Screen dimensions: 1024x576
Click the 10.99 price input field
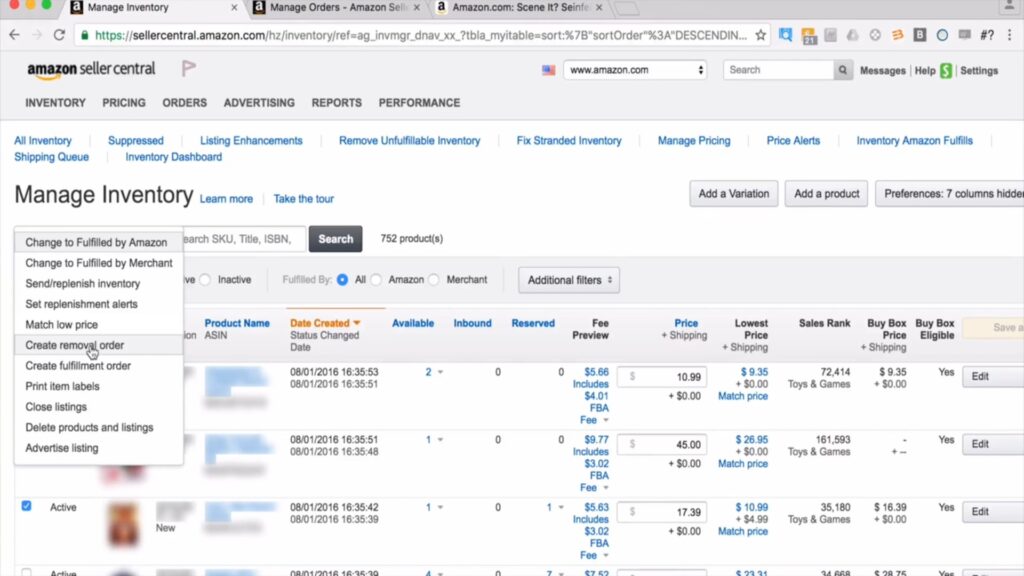point(668,377)
